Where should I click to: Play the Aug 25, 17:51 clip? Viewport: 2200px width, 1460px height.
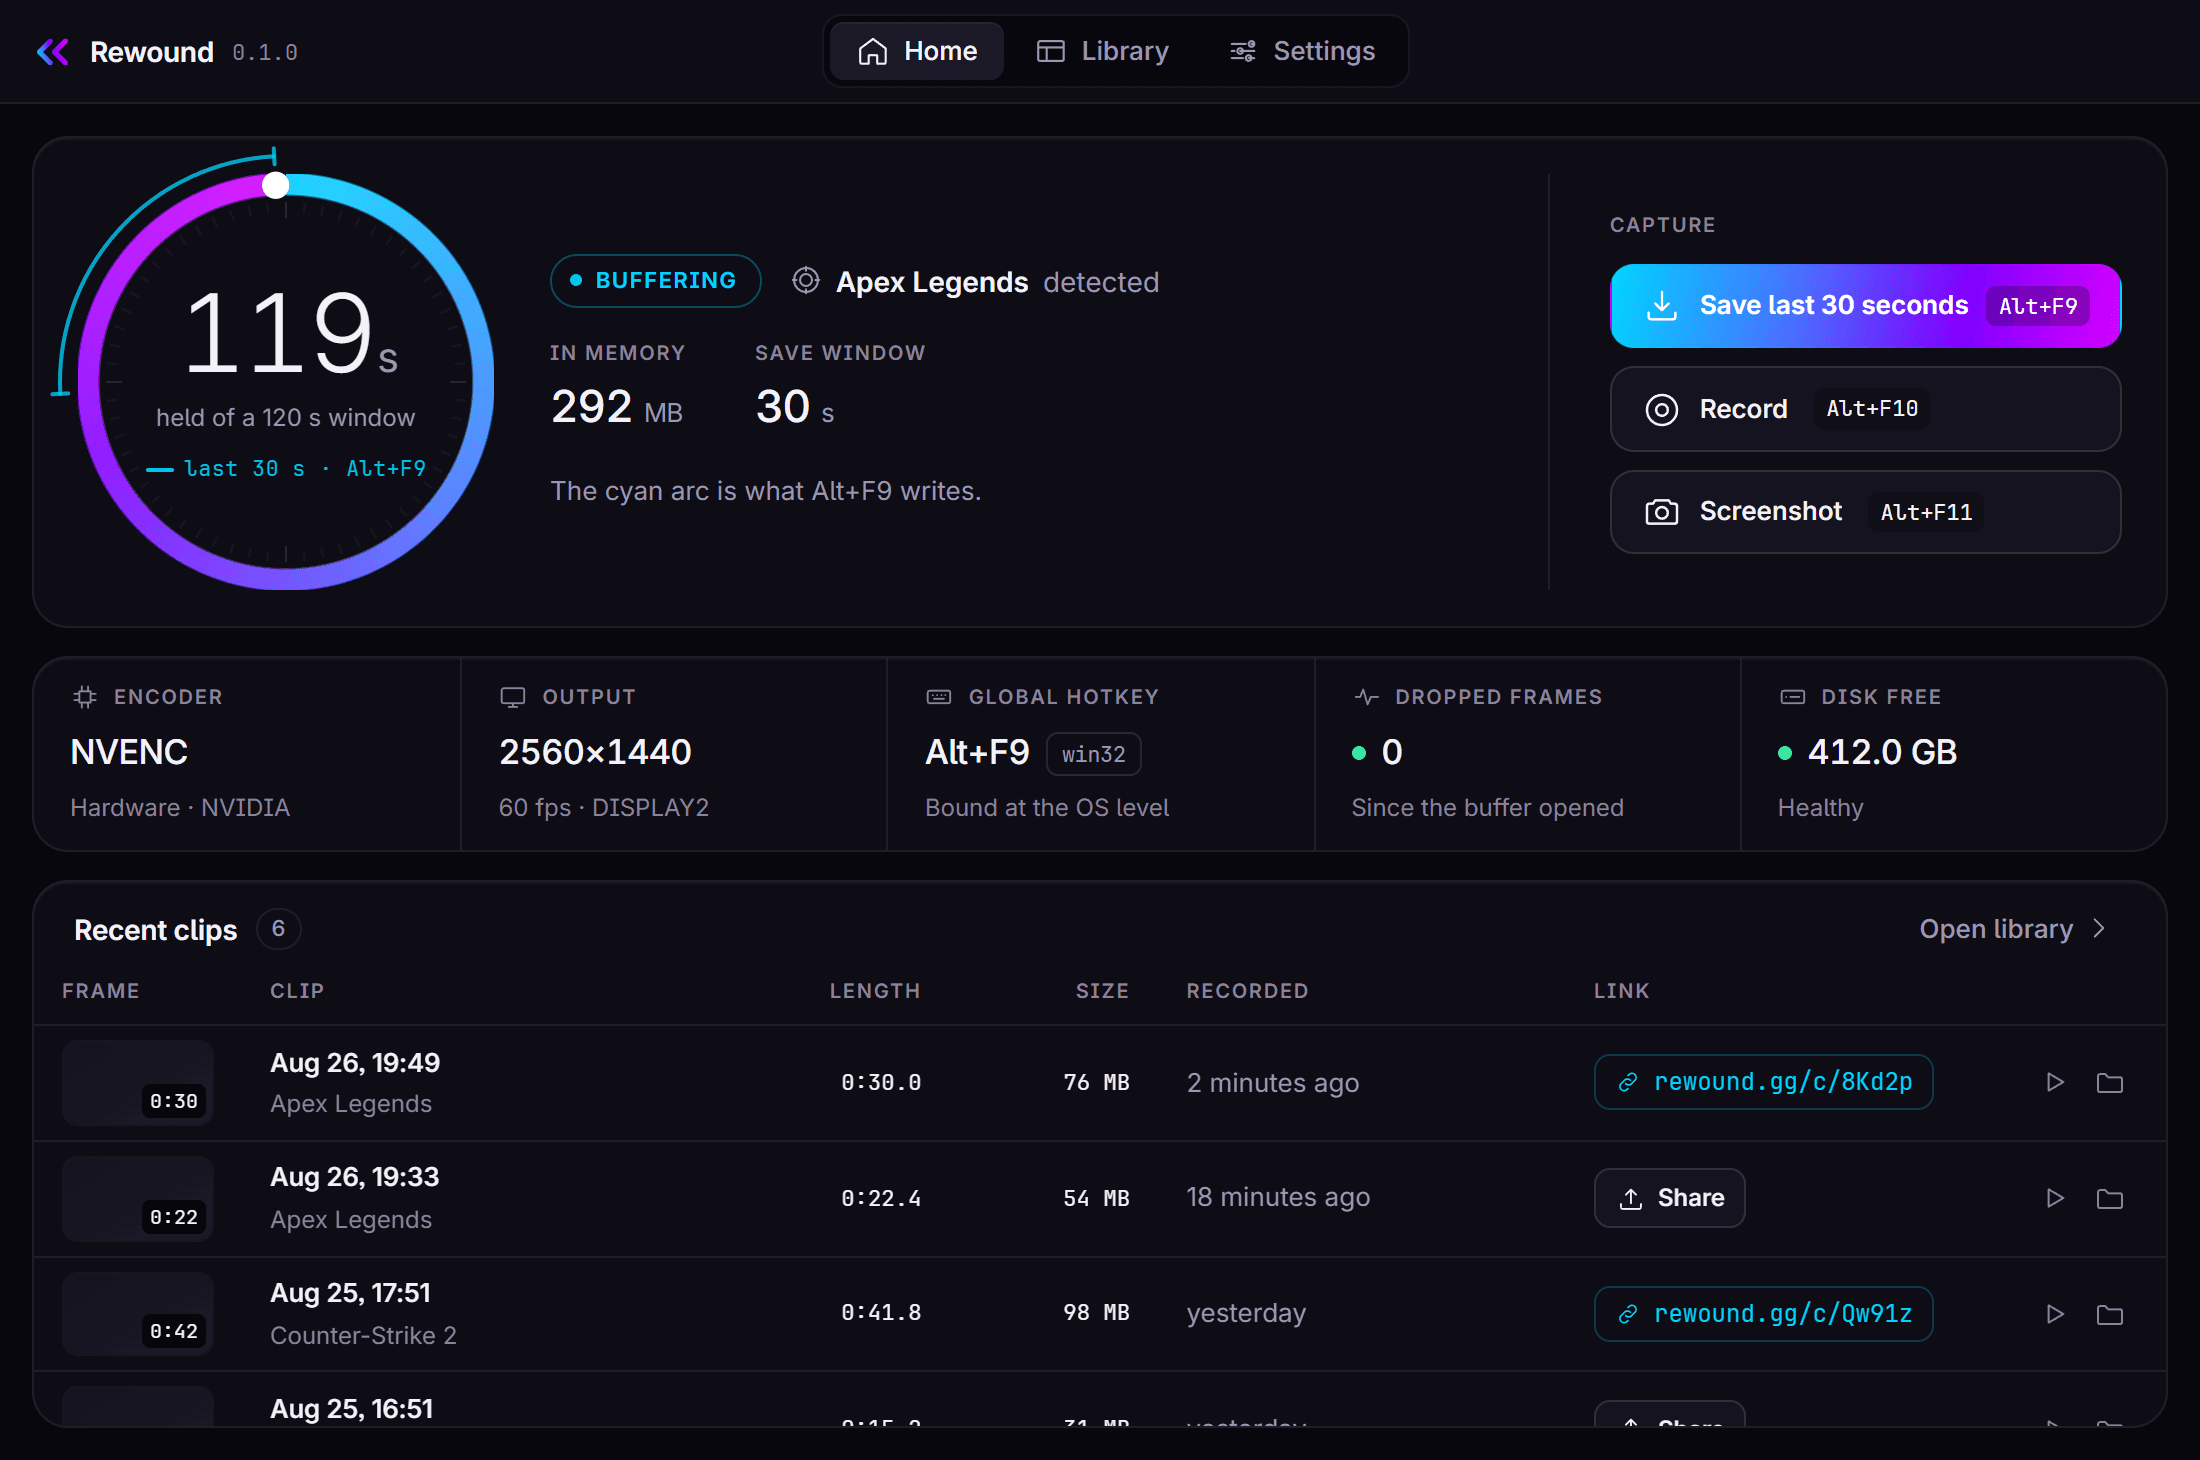tap(2055, 1314)
